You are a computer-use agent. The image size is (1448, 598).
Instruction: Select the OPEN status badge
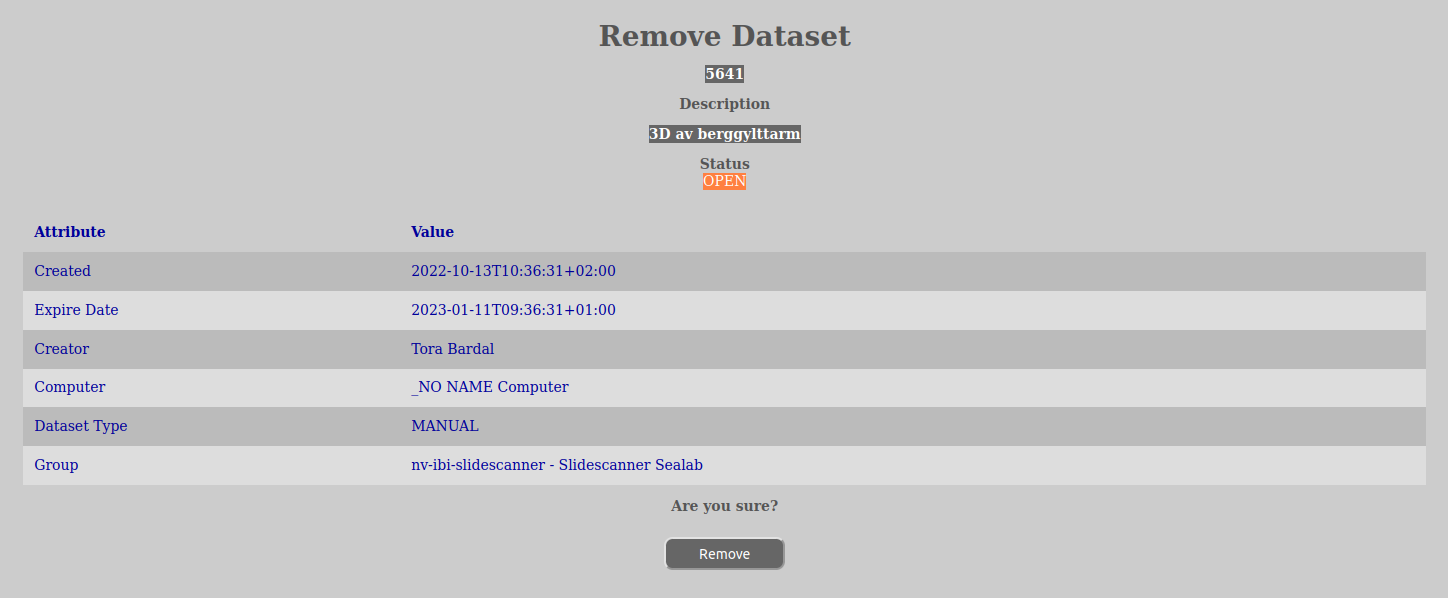click(x=724, y=181)
